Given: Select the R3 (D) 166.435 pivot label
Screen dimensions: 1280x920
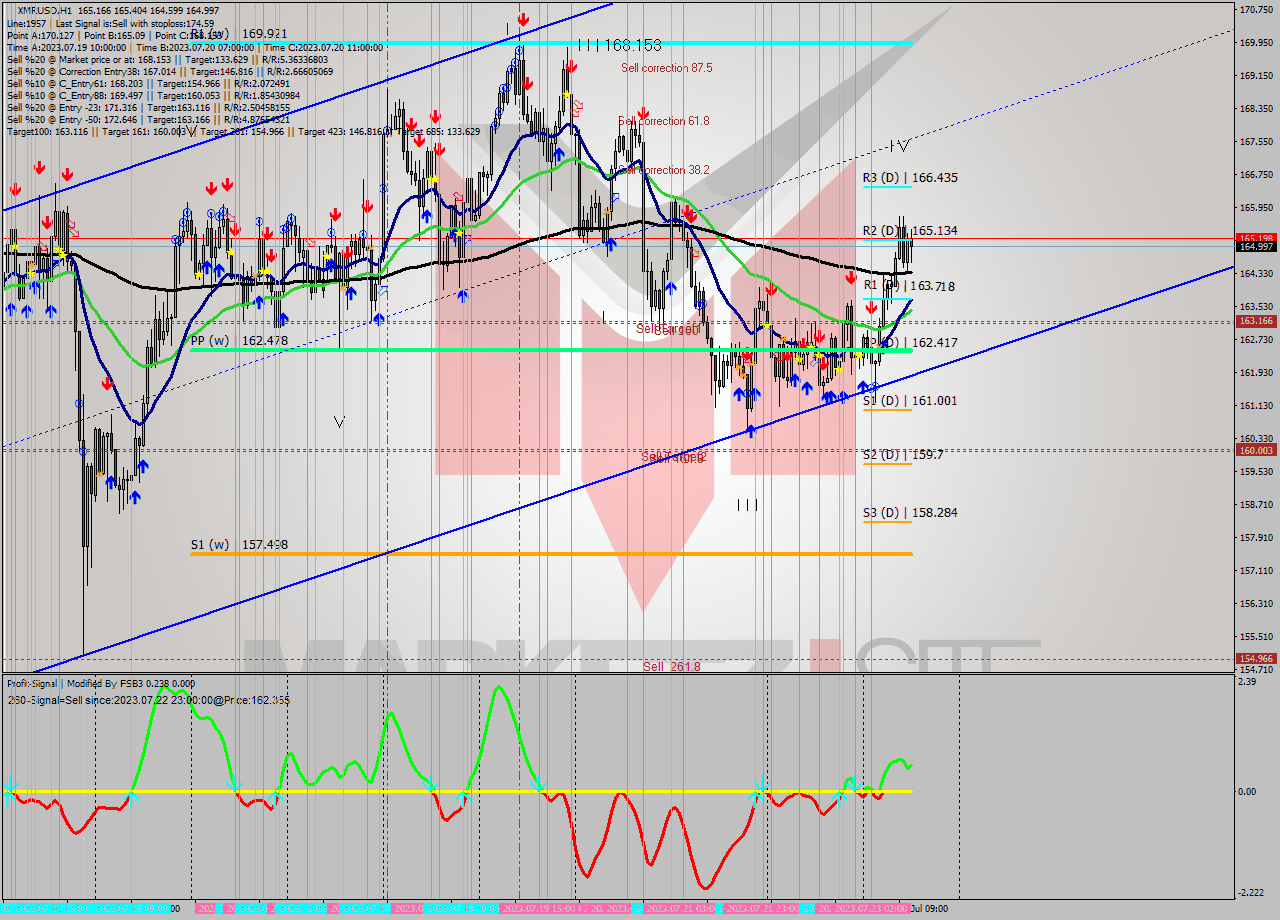Looking at the screenshot, I should [x=910, y=177].
